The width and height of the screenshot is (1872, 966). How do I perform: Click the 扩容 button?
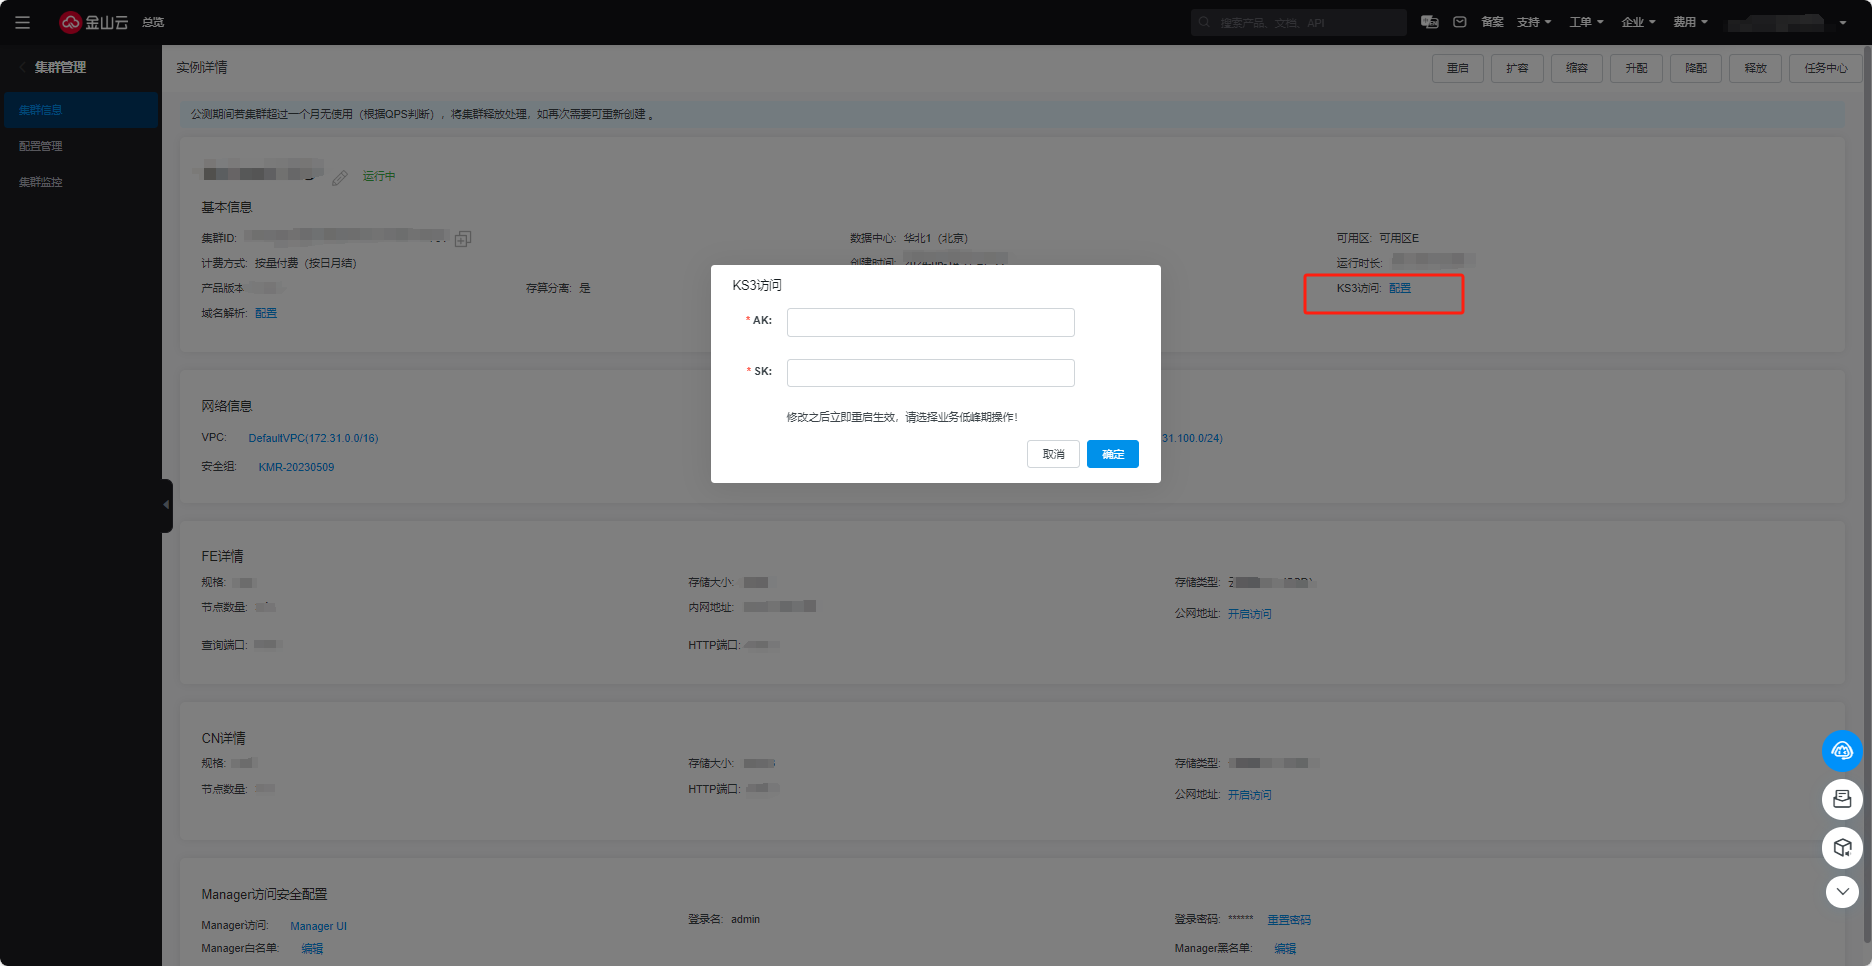point(1517,68)
